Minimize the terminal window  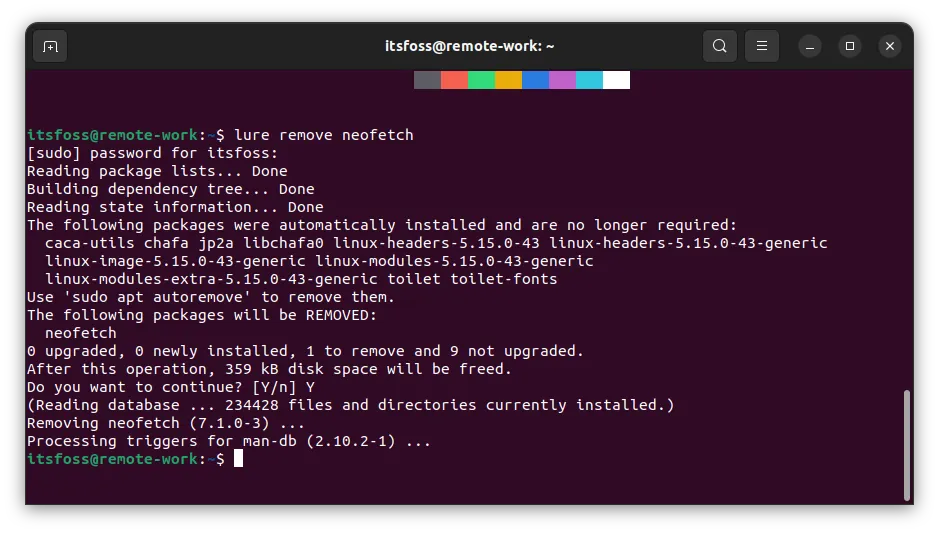809,46
